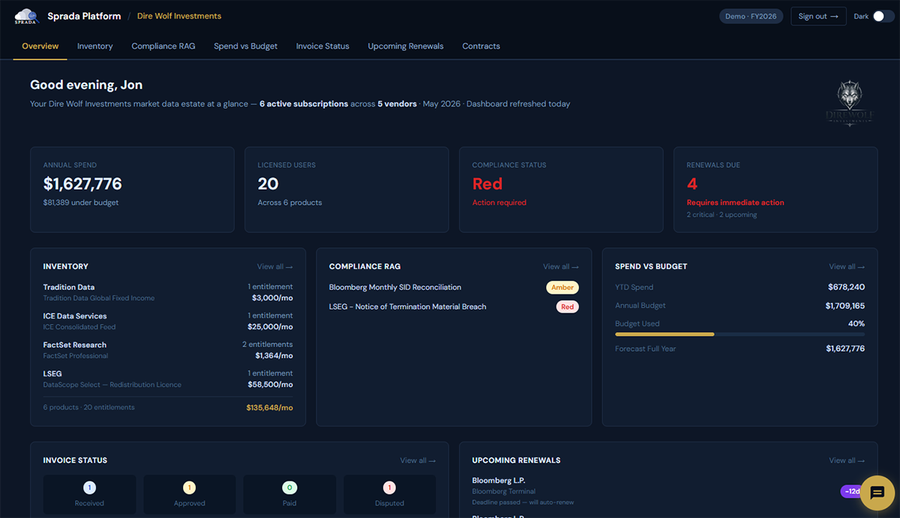900x518 pixels.
Task: Click the Dire Wolf Investments wolf logo
Action: point(849,103)
